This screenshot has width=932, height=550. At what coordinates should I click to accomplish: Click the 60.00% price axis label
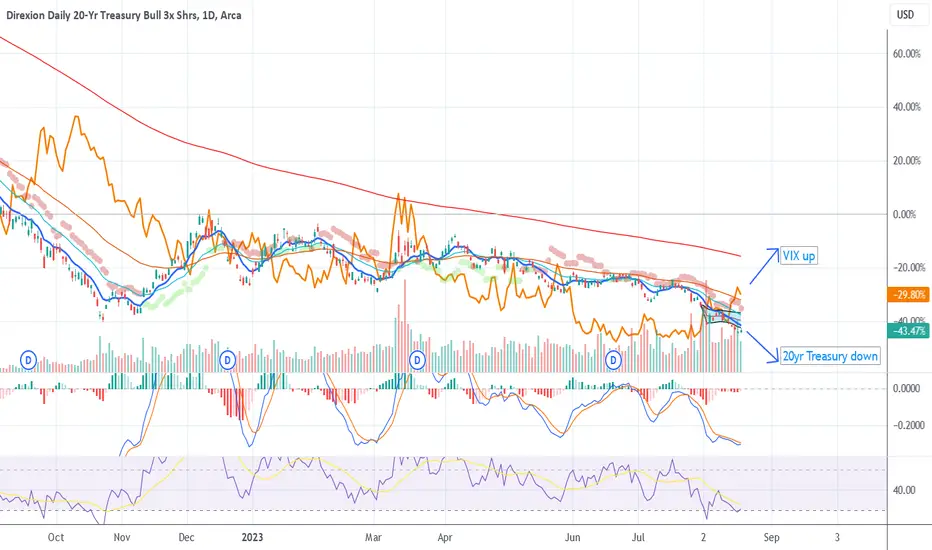coord(906,54)
